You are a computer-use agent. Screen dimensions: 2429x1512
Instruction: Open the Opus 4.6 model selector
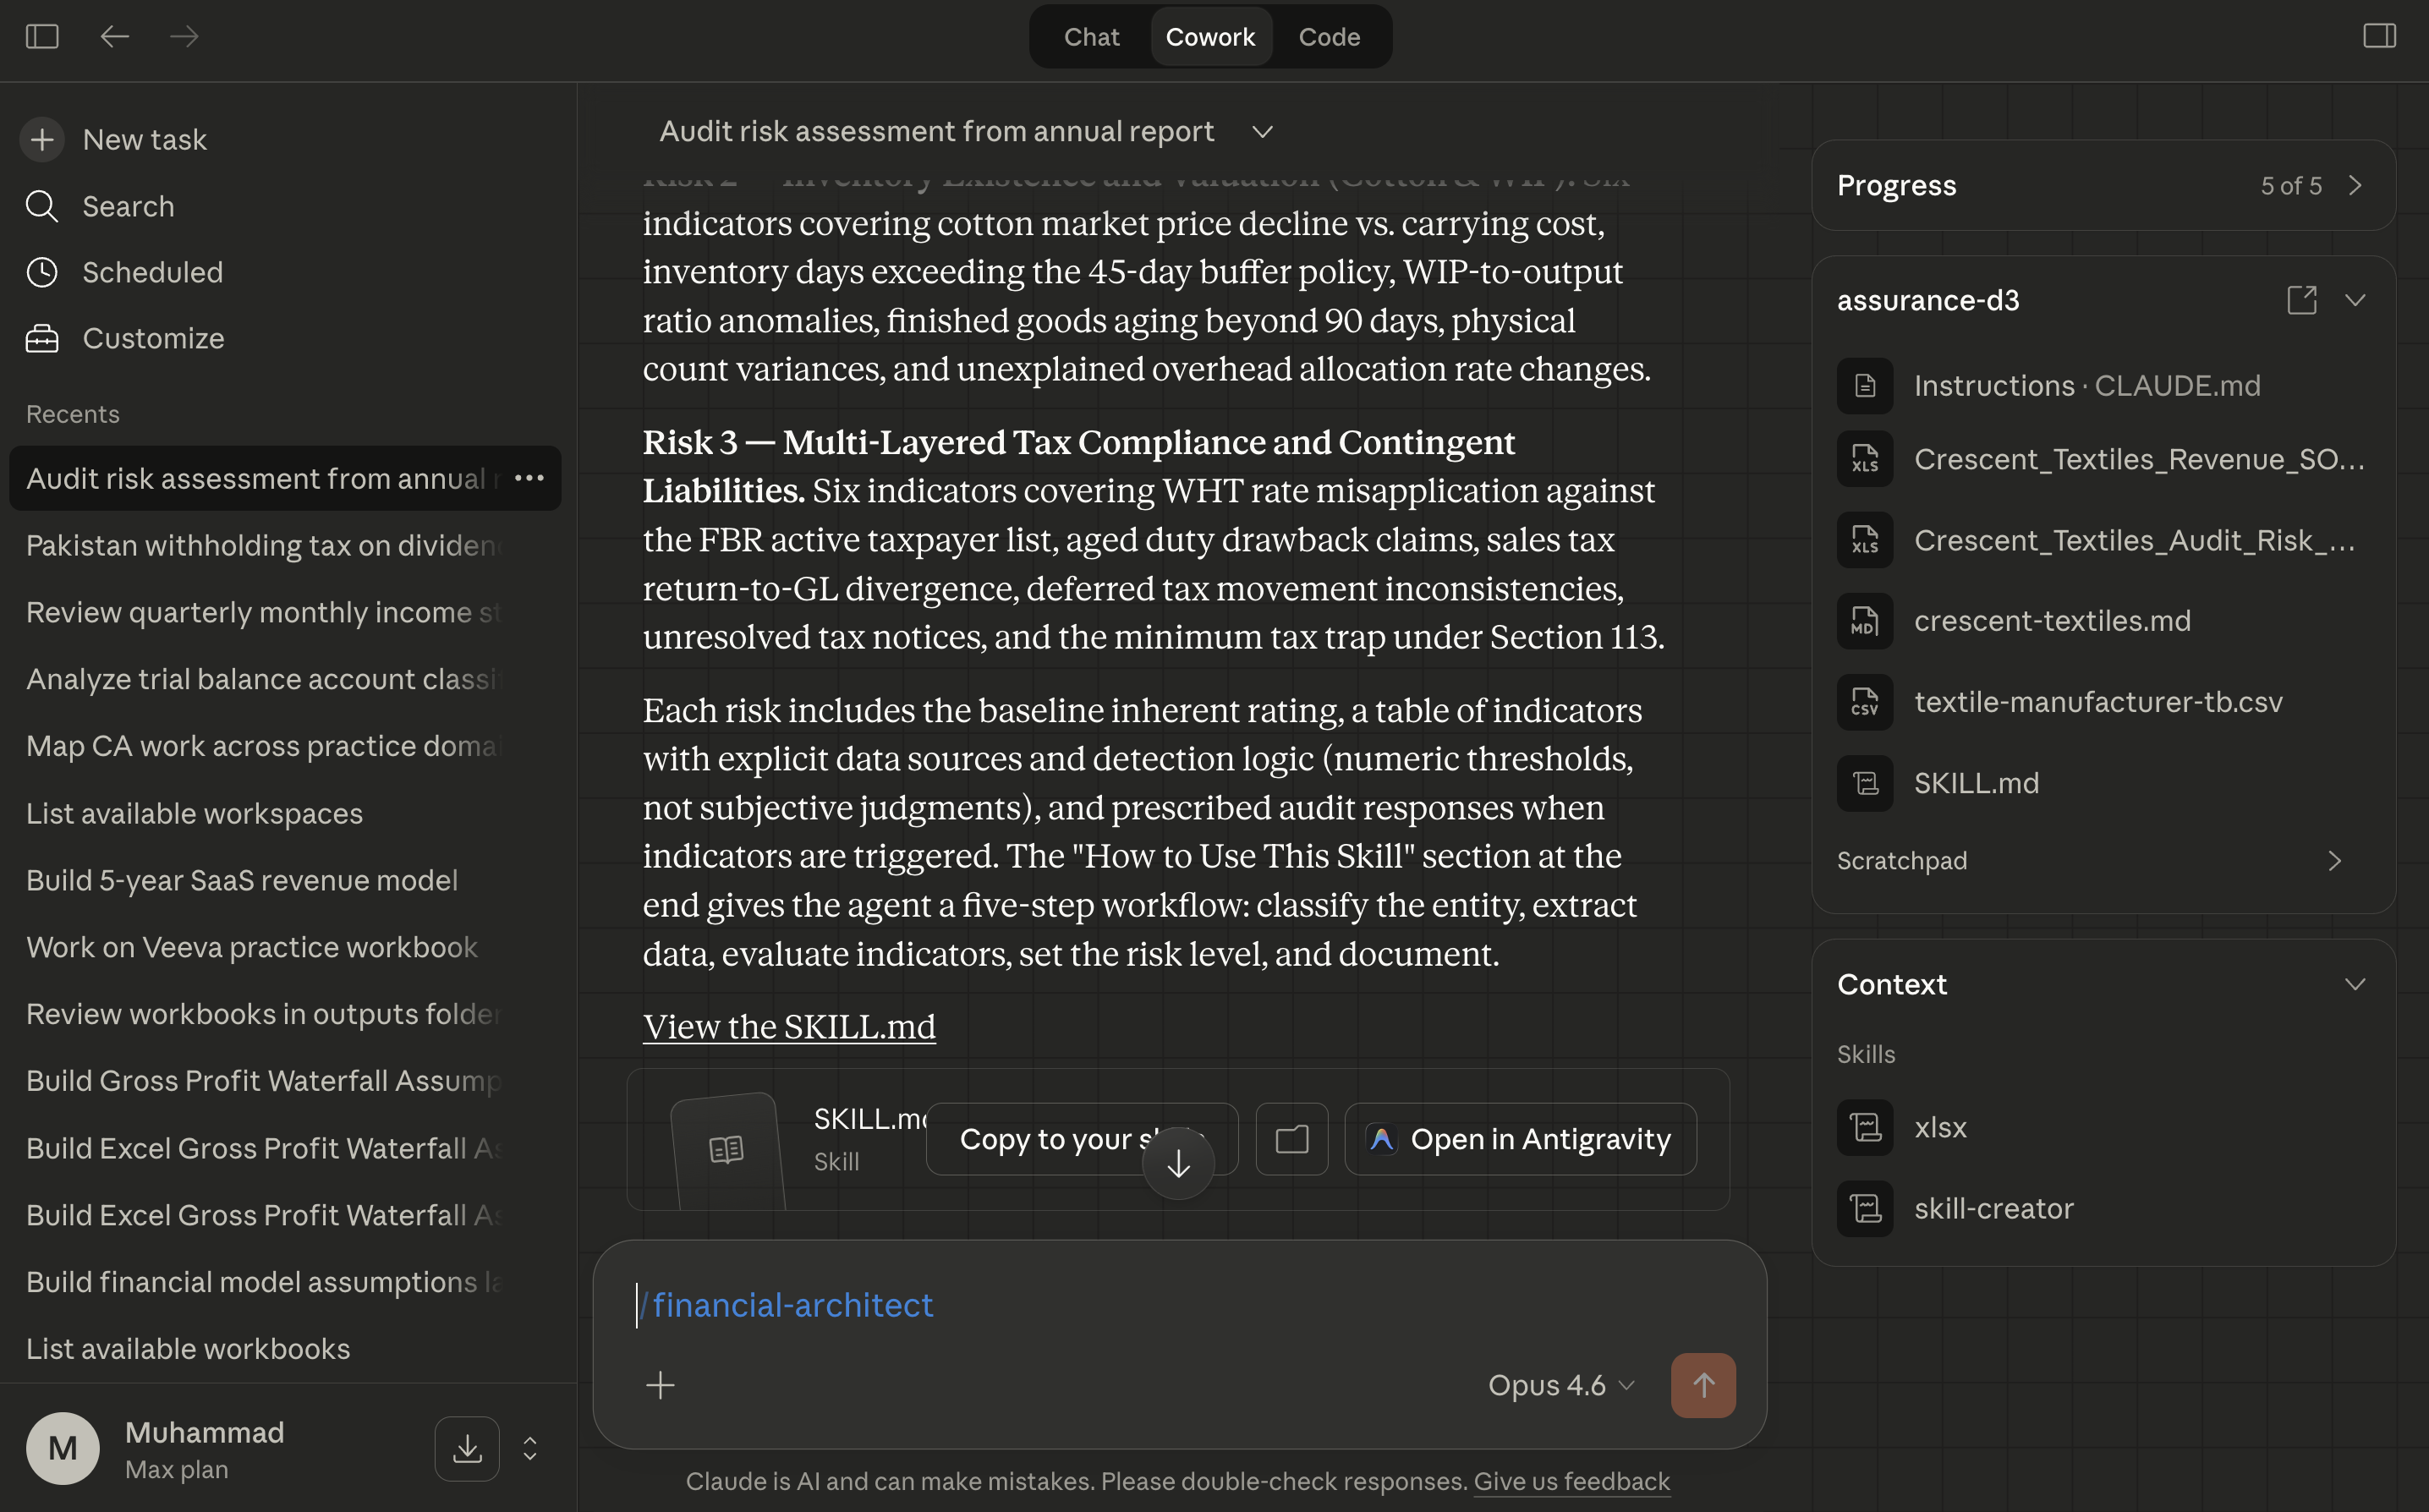tap(1560, 1385)
